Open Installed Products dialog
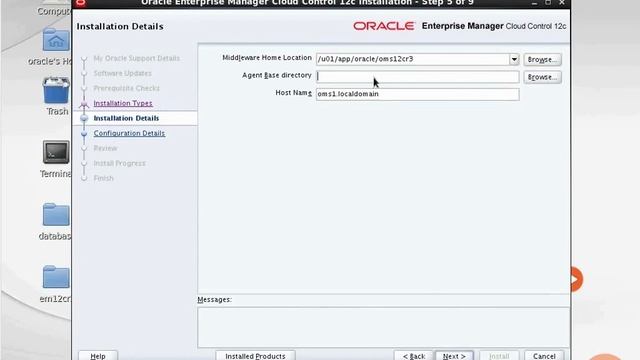 click(x=255, y=356)
